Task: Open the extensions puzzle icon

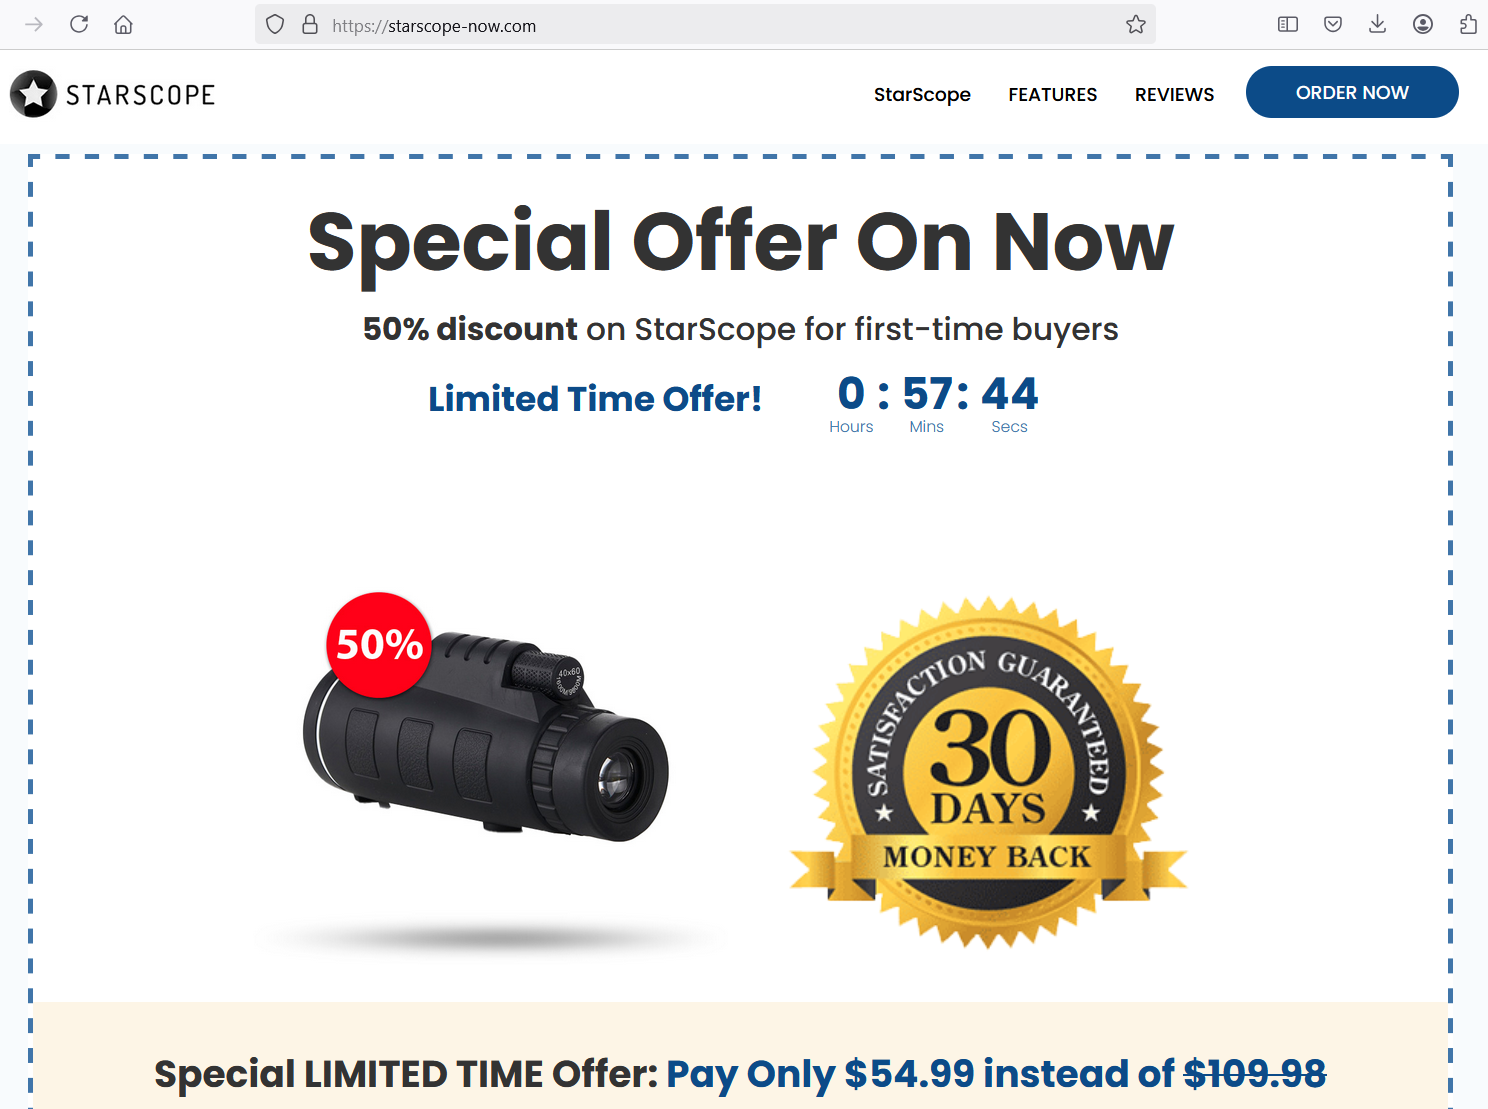Action: [x=1467, y=24]
